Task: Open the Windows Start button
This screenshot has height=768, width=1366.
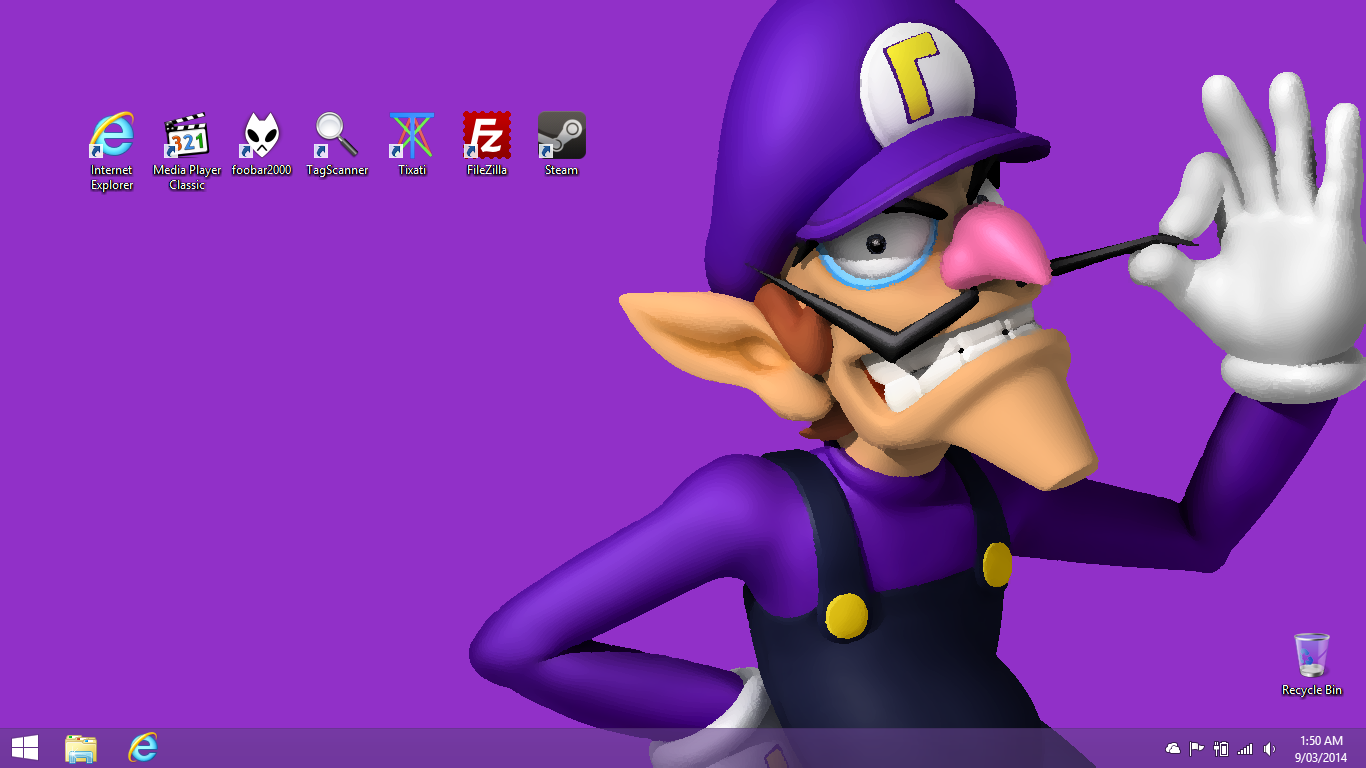Action: [25, 748]
